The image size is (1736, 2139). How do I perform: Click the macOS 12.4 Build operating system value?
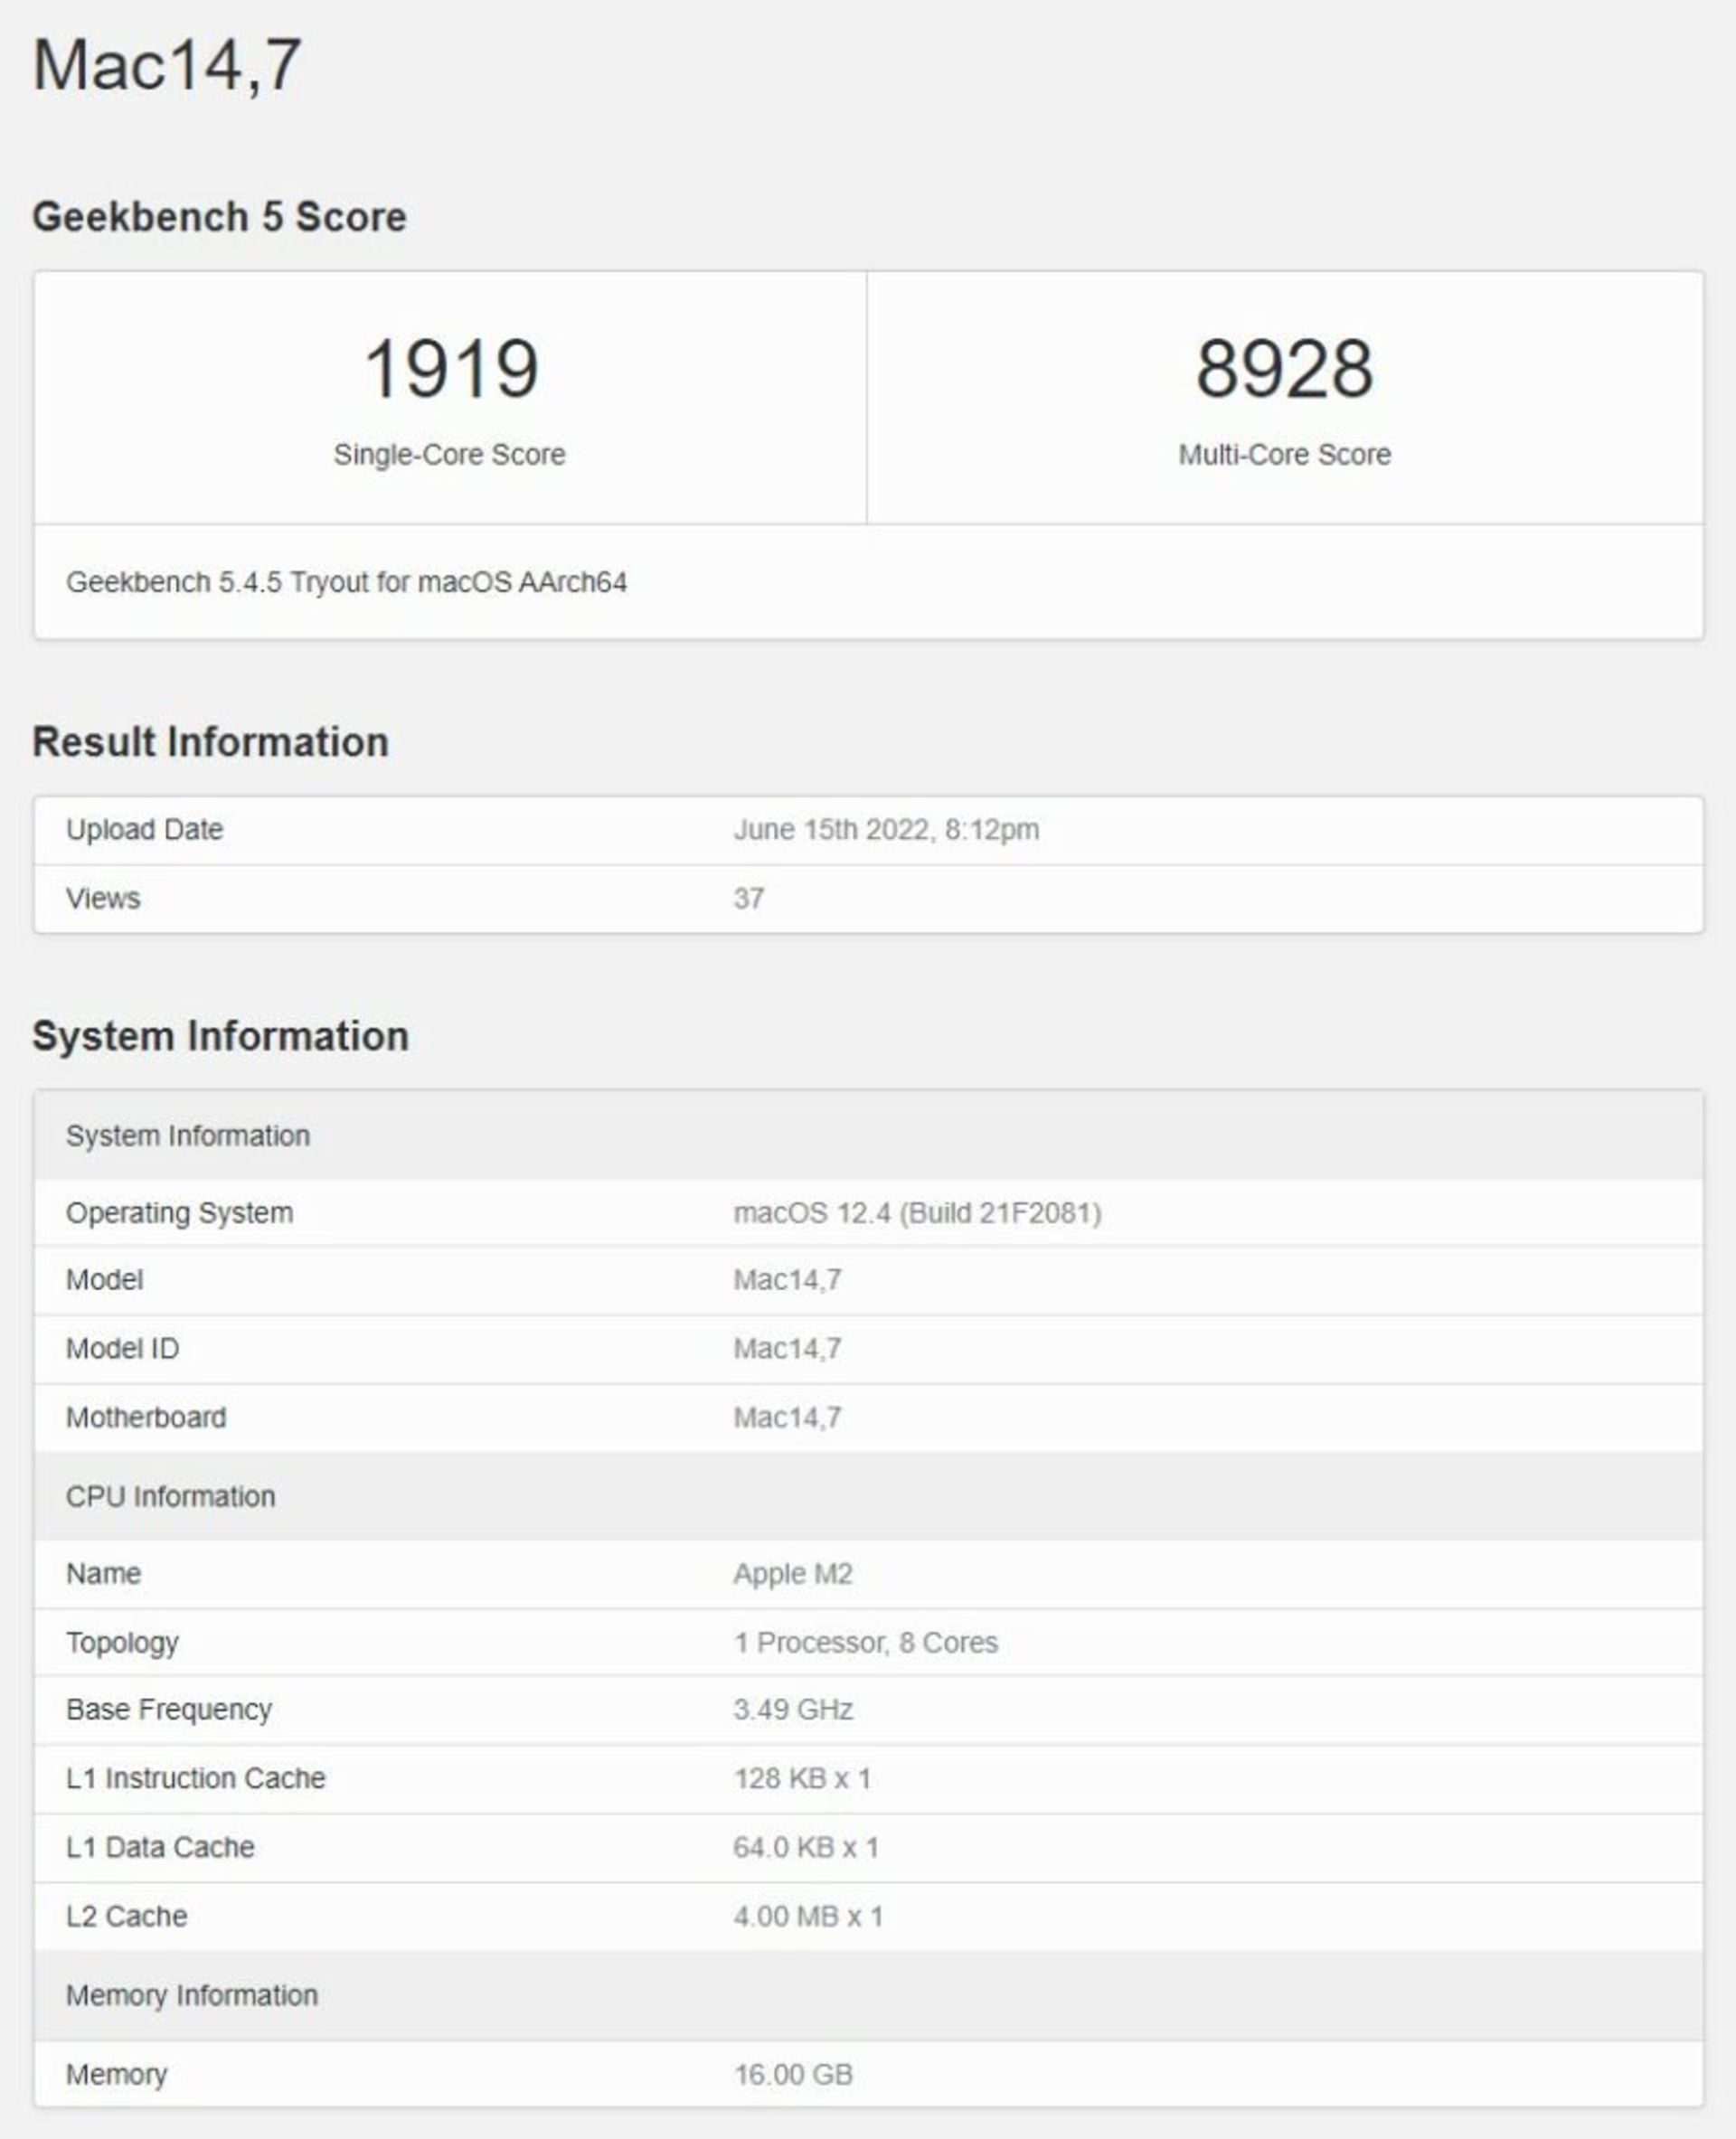[917, 1213]
